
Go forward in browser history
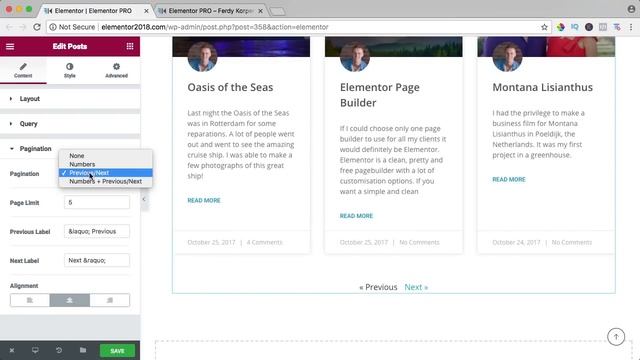pyautogui.click(x=23, y=27)
